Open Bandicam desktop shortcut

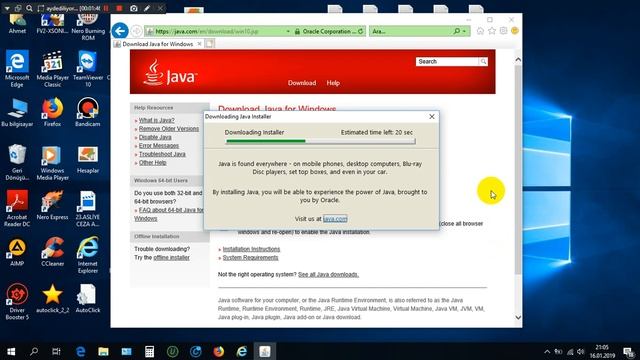[88, 112]
